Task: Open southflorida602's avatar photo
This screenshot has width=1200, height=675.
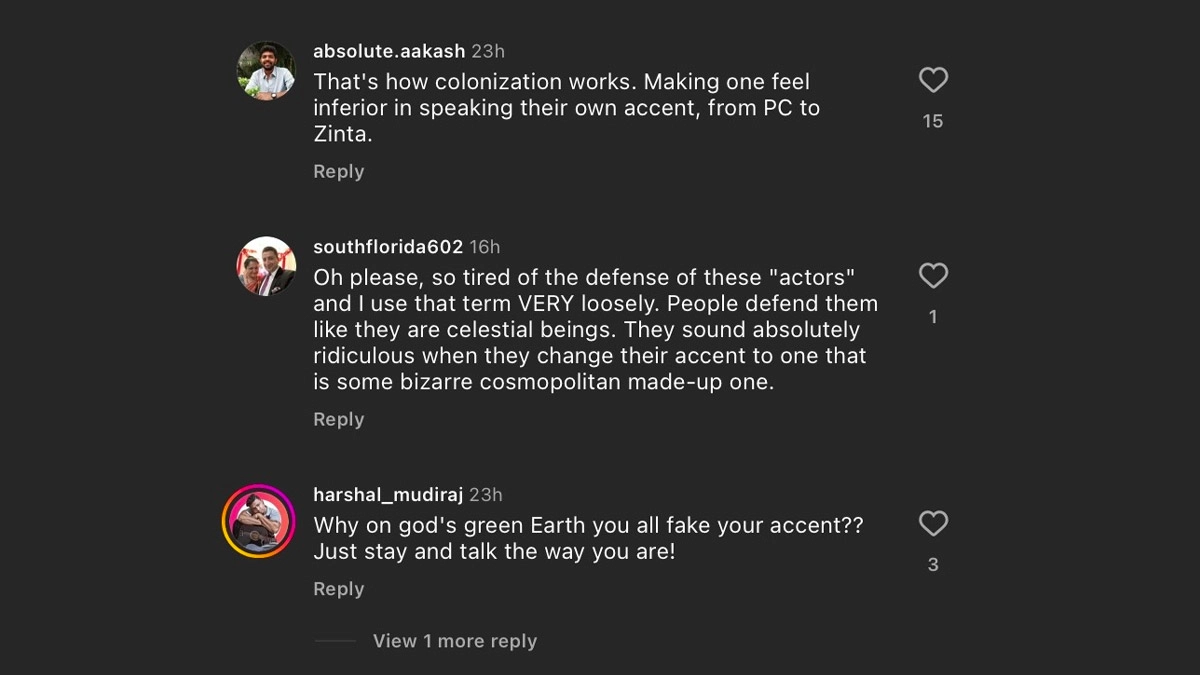Action: coord(266,267)
